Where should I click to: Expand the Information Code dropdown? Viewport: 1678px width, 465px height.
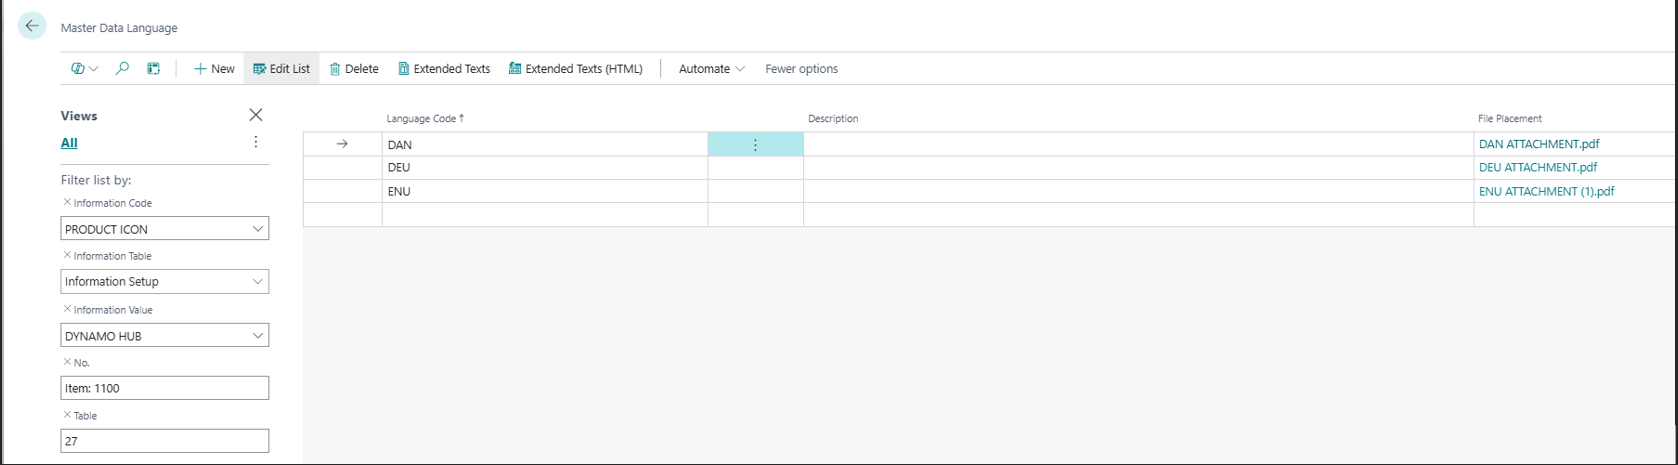tap(257, 229)
